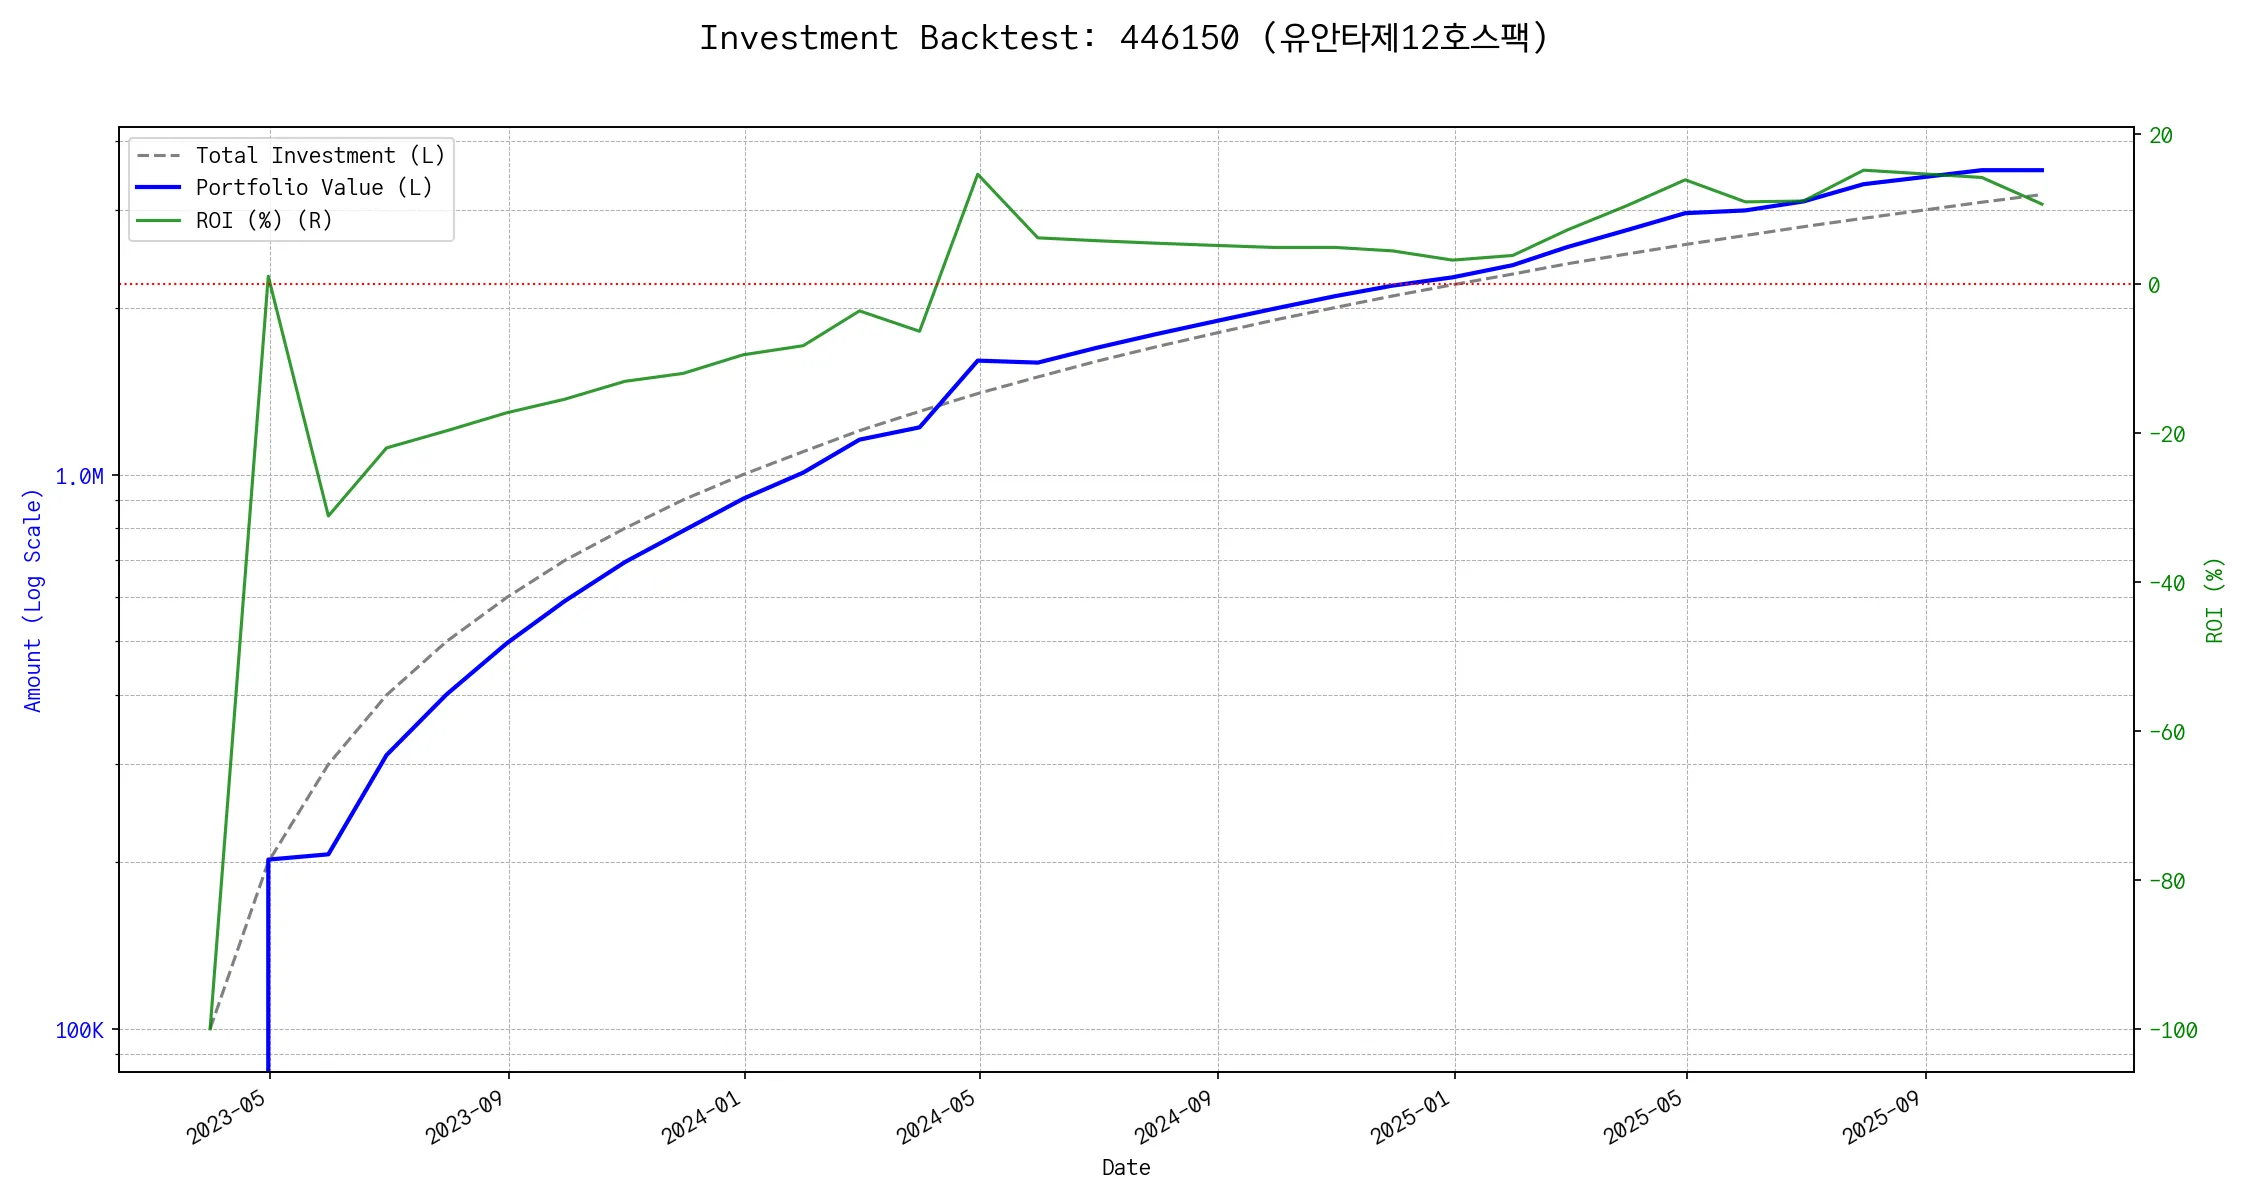Viewport: 2250px width, 1200px height.
Task: Click the 2025-05 x-axis tick label
Action: [x=1644, y=1117]
